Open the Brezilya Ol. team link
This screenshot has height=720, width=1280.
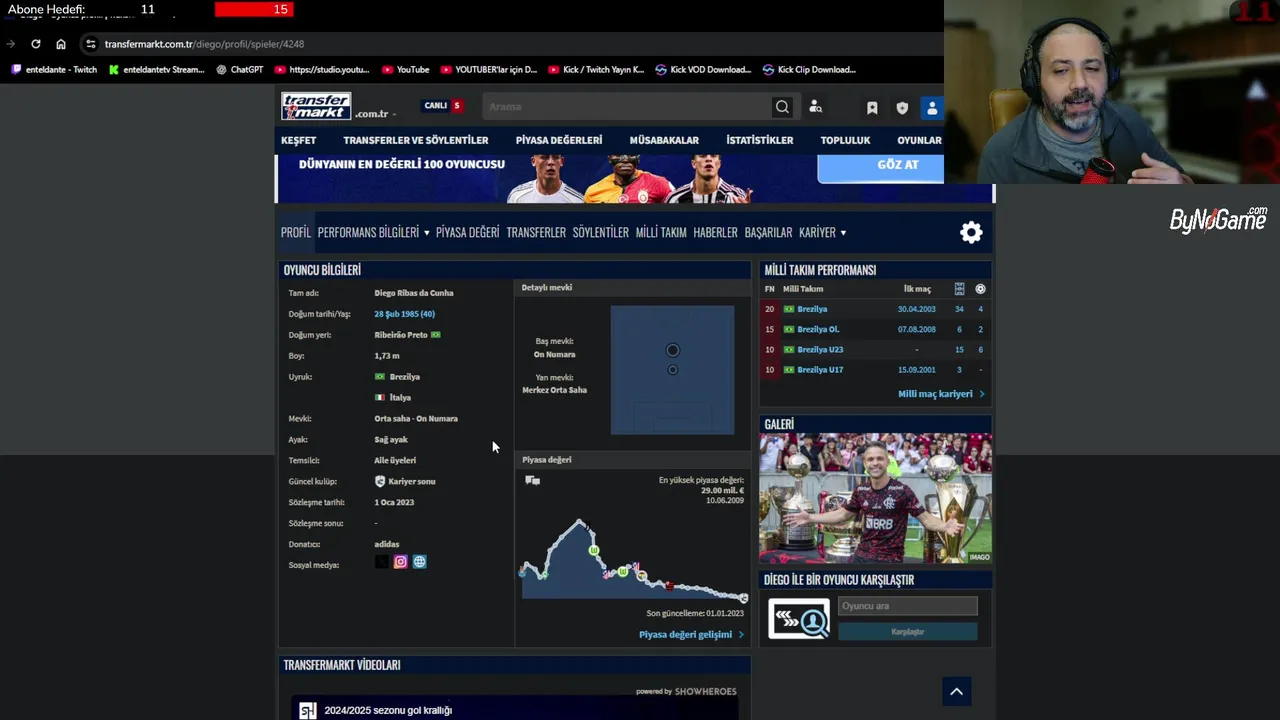pos(818,329)
